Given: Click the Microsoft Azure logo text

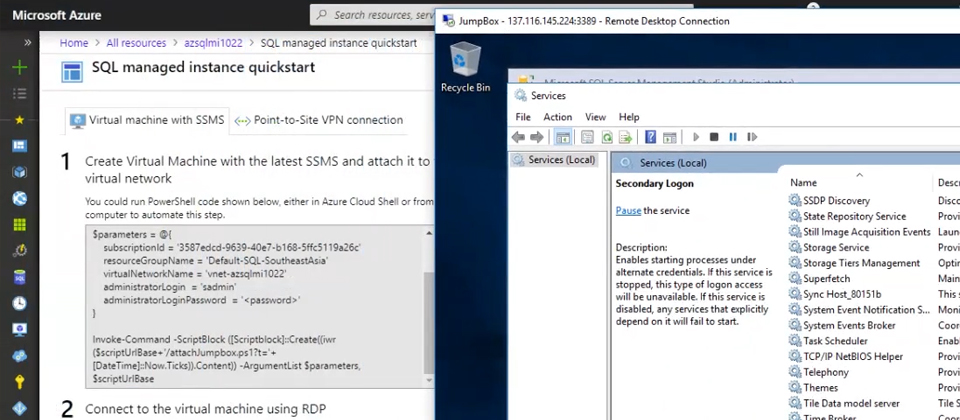Looking at the screenshot, I should (57, 15).
